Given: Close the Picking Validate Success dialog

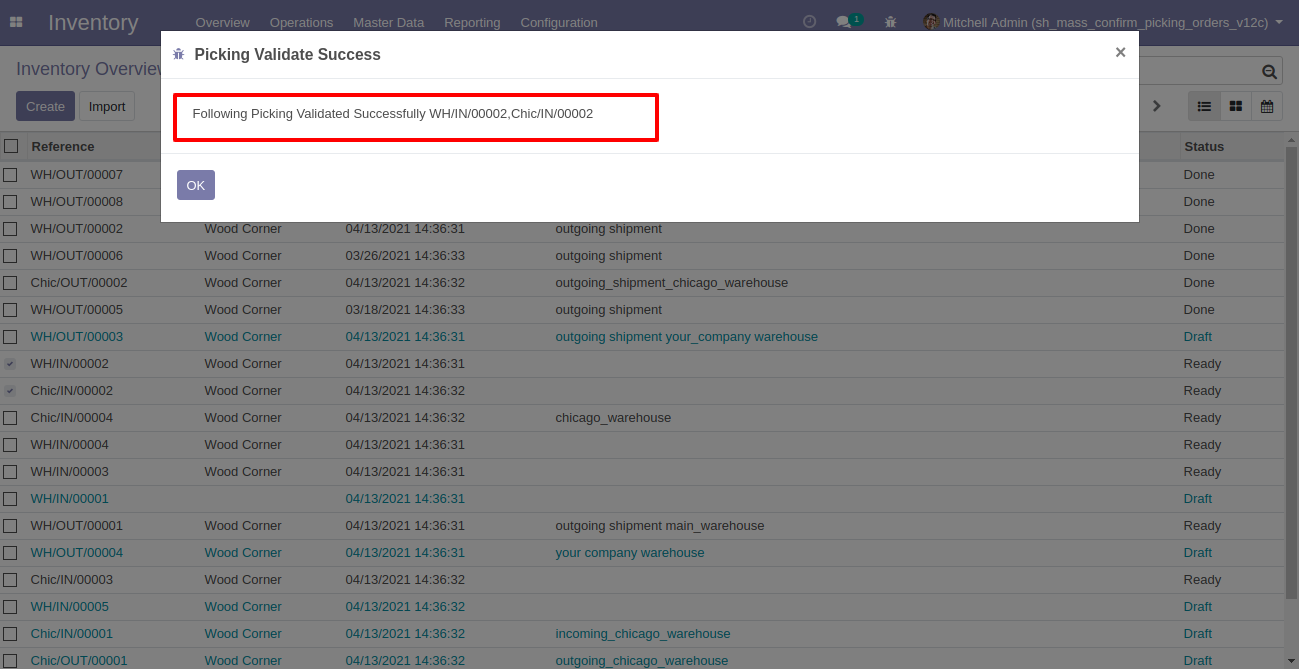Looking at the screenshot, I should [x=1120, y=53].
